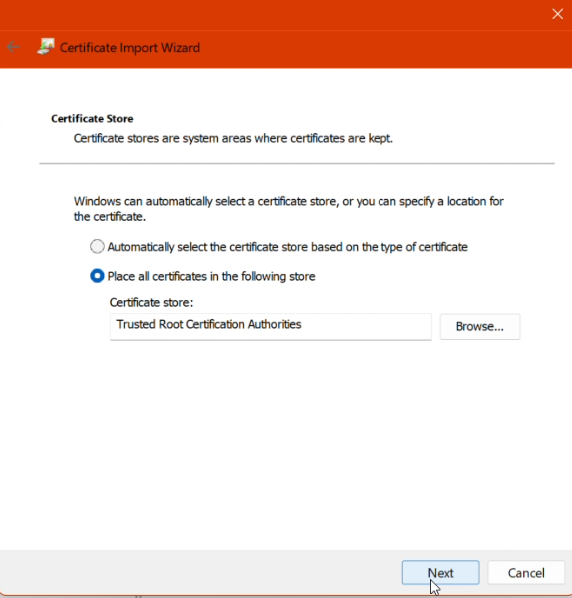Open the Browse... certificate store picker

(480, 326)
